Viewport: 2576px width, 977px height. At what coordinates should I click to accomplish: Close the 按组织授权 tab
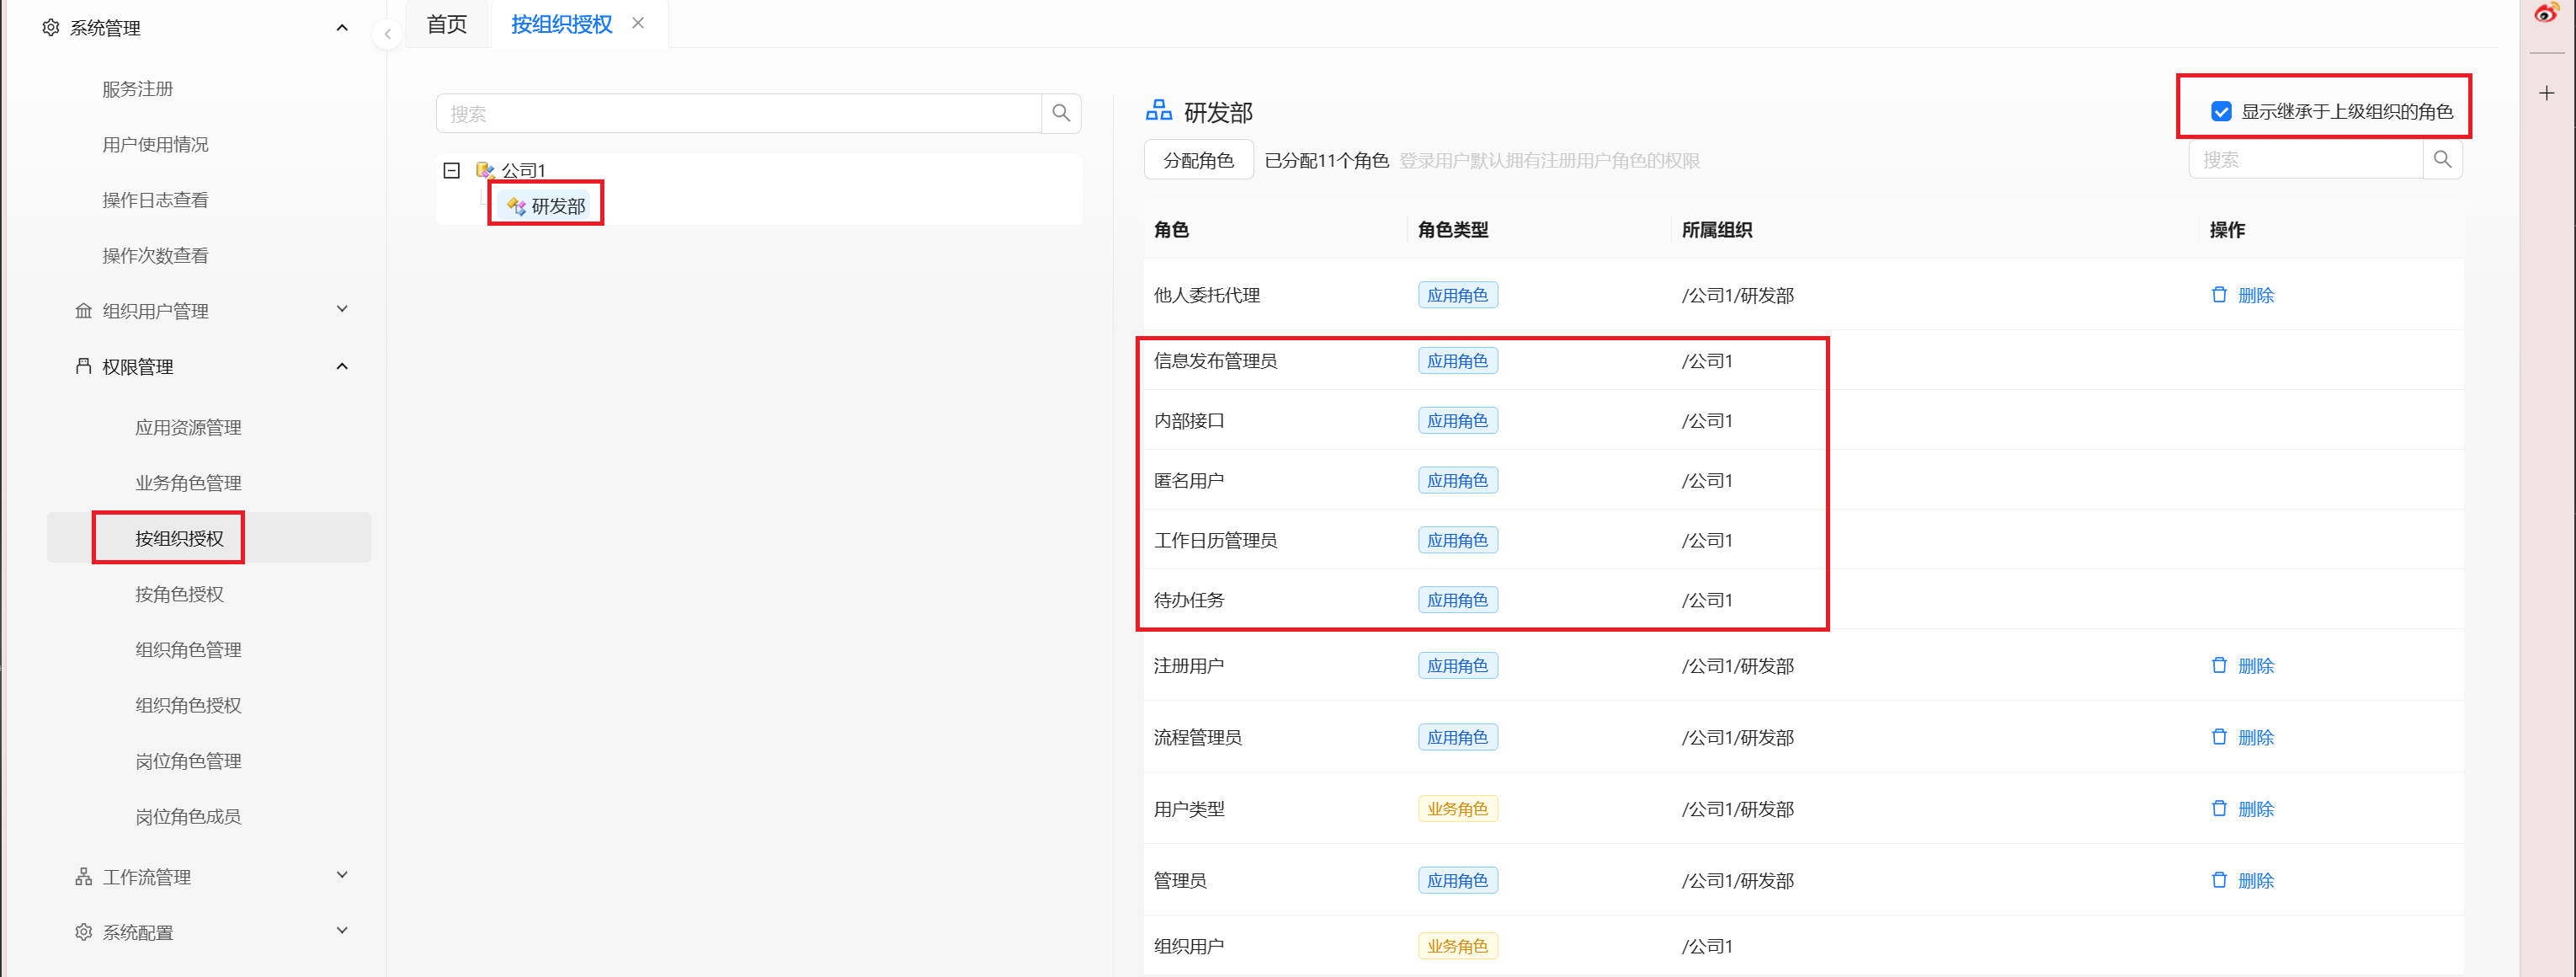638,23
